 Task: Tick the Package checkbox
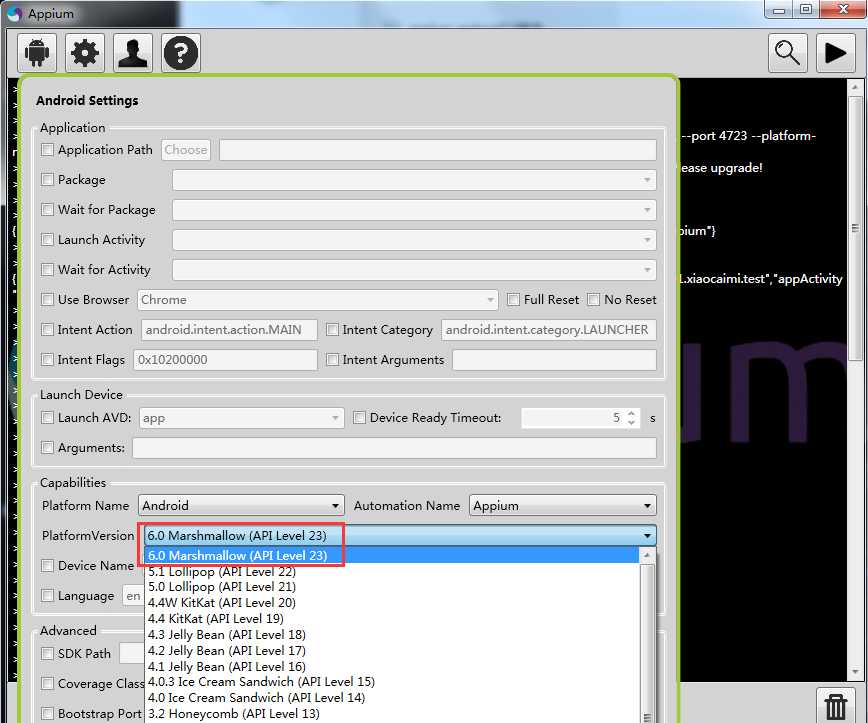48,179
